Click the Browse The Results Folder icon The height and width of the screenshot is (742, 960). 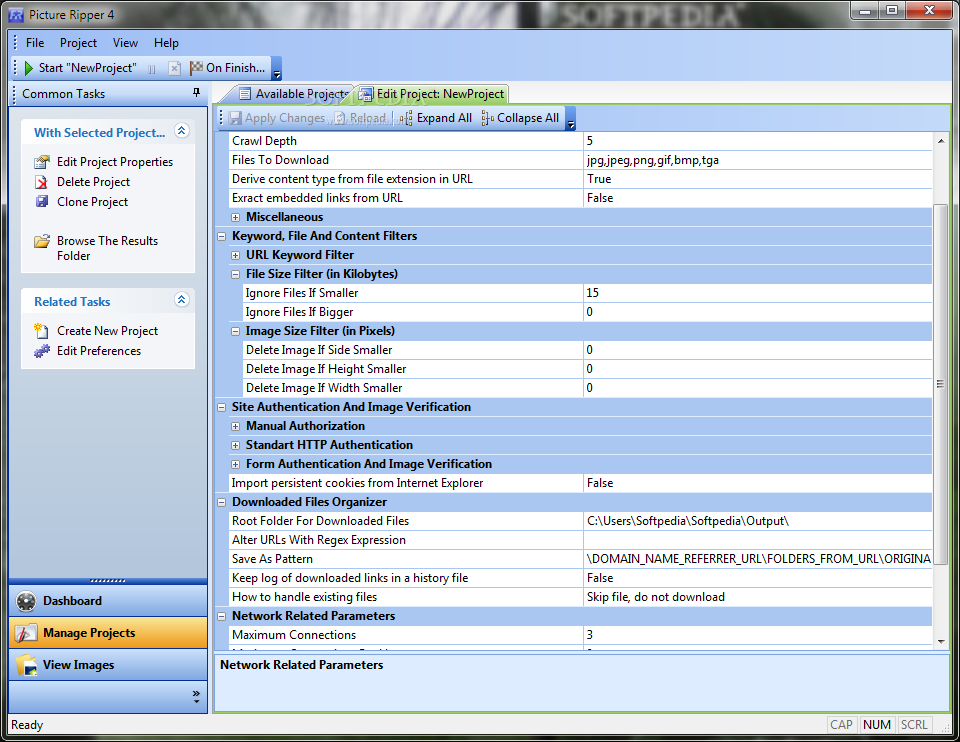[x=42, y=241]
